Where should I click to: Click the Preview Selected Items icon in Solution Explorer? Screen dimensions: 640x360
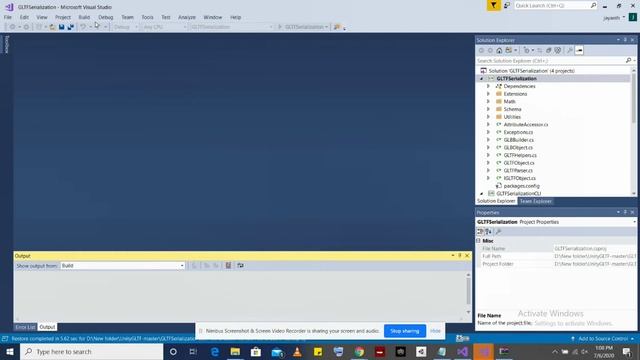click(579, 51)
